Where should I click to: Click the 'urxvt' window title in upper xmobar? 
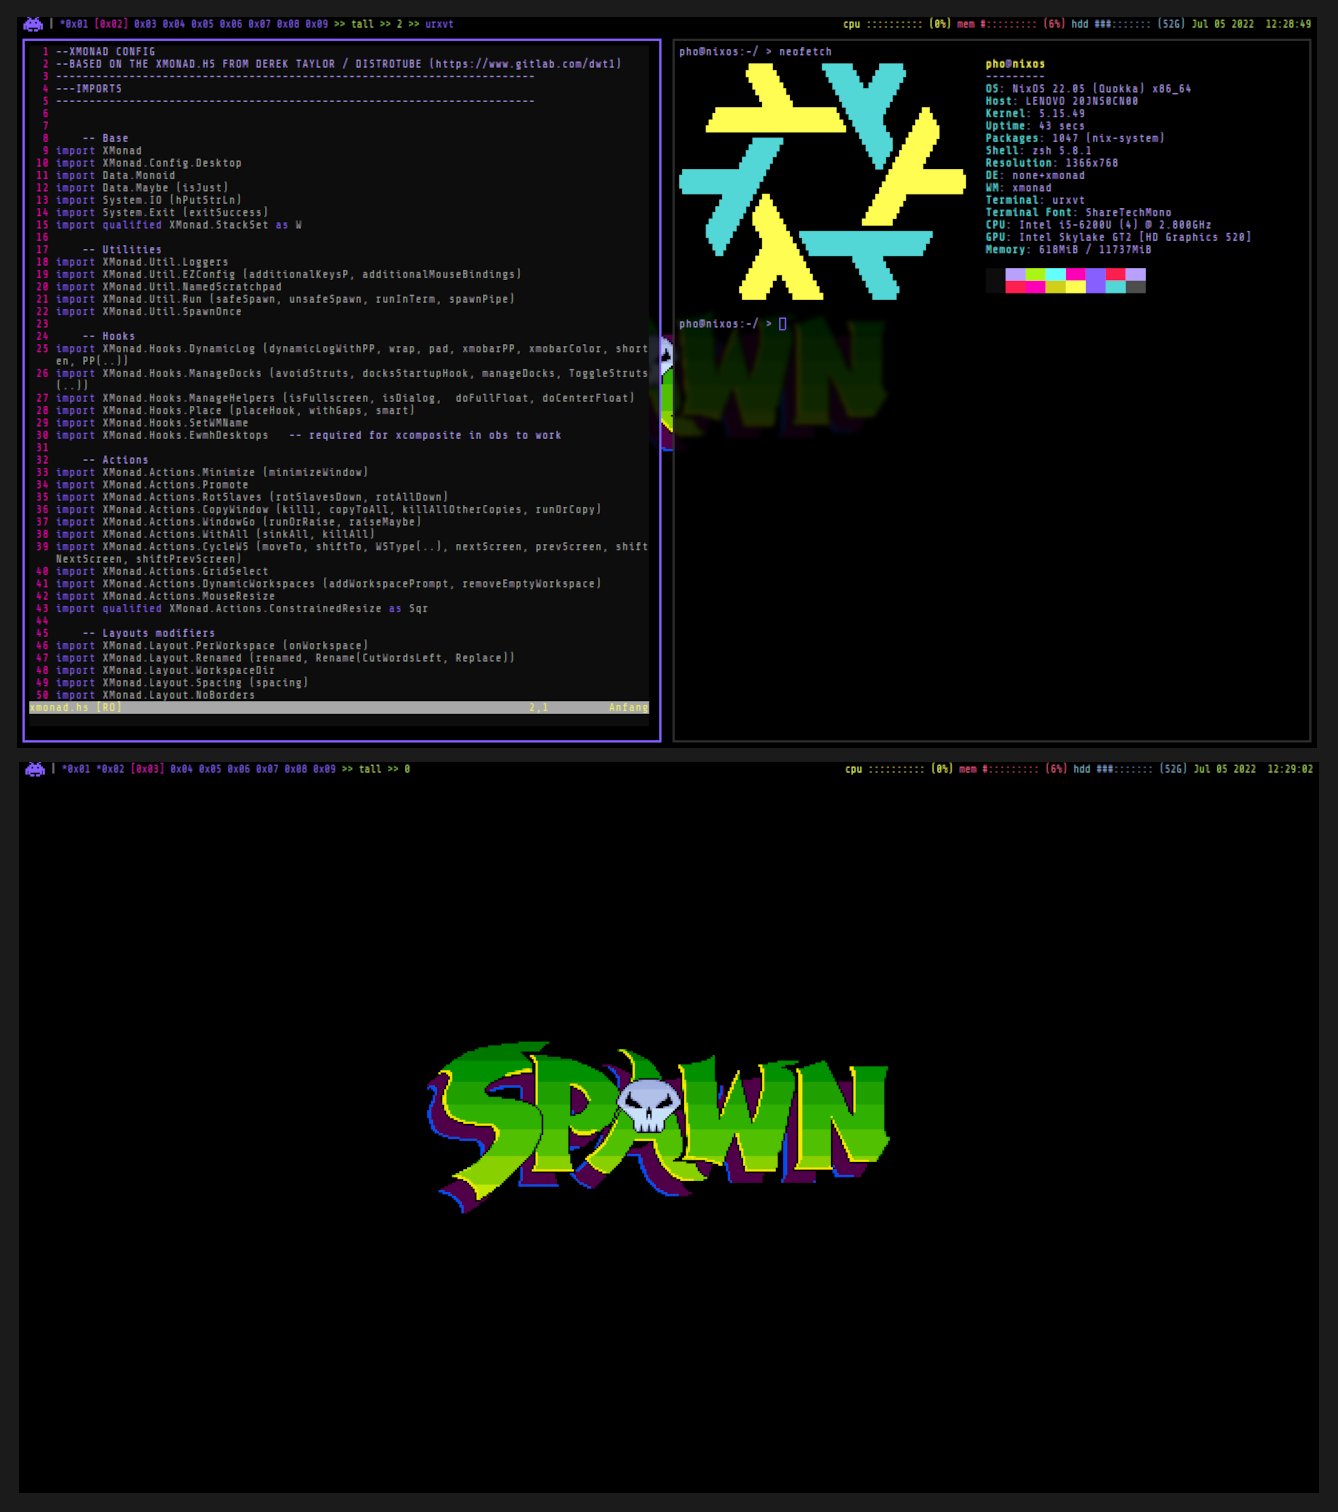pos(439,24)
